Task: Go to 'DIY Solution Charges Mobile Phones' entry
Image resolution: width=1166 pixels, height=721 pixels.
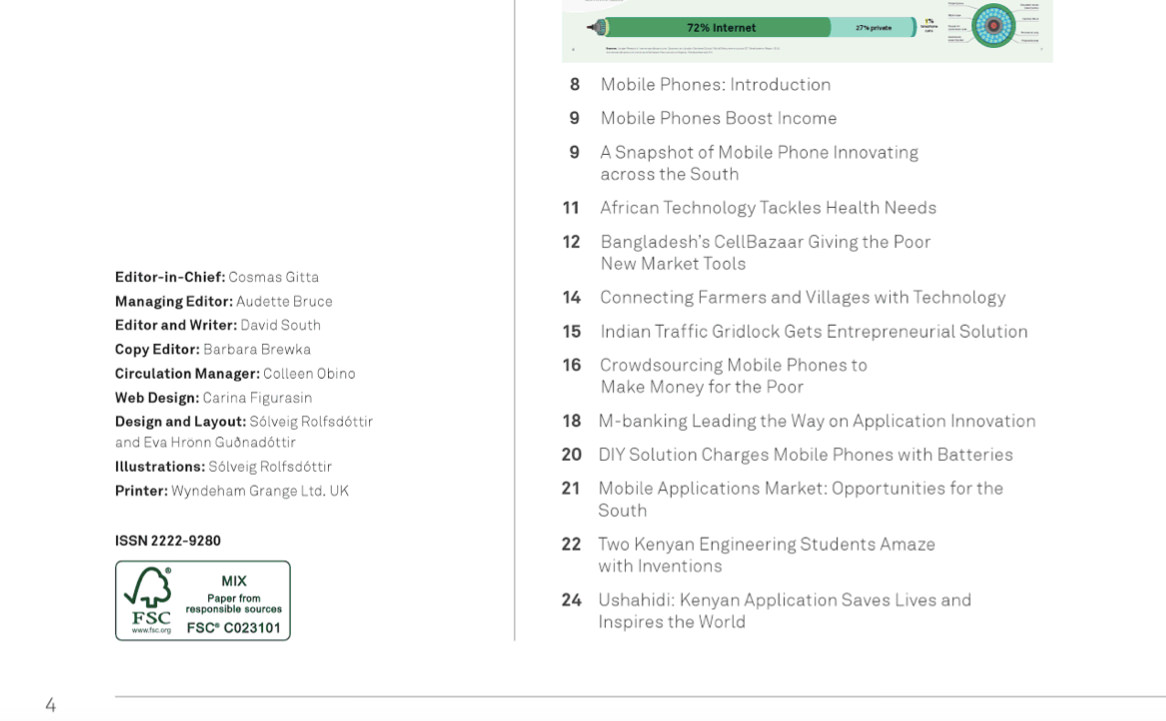Action: [805, 455]
